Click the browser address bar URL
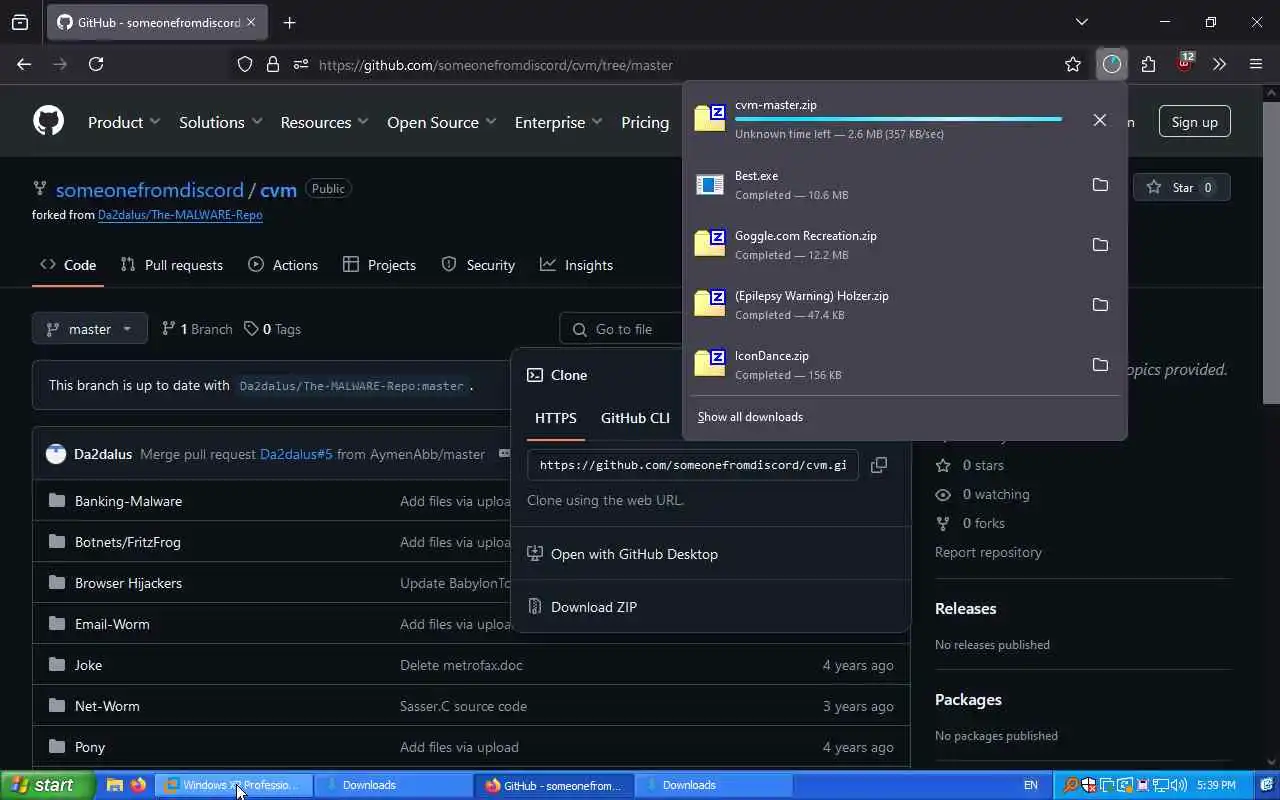Image resolution: width=1280 pixels, height=800 pixels. pyautogui.click(x=495, y=65)
